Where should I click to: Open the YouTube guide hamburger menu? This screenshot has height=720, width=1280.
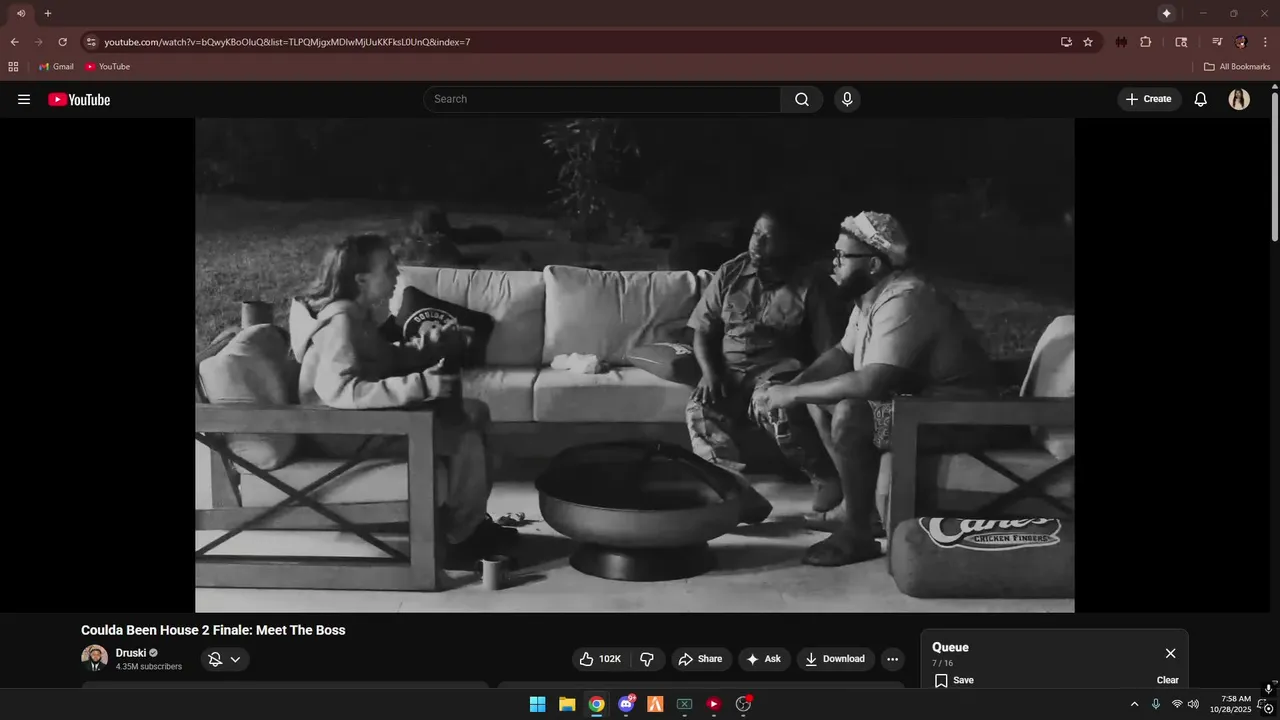coord(24,99)
